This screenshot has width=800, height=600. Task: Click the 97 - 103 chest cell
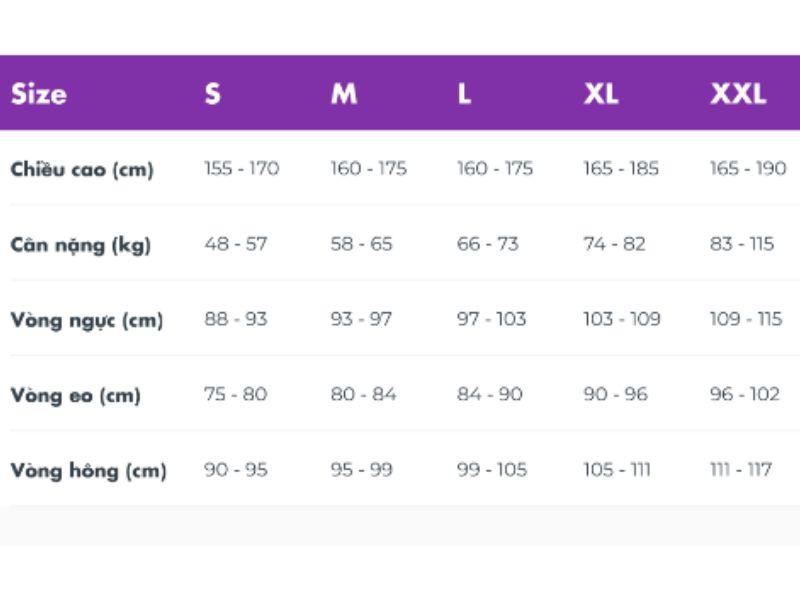click(491, 319)
